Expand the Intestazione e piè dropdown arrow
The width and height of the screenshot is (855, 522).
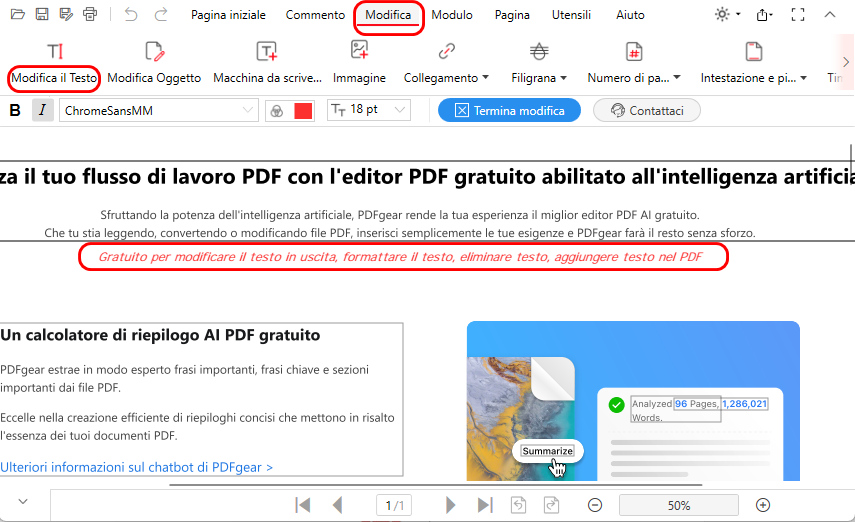tap(803, 77)
